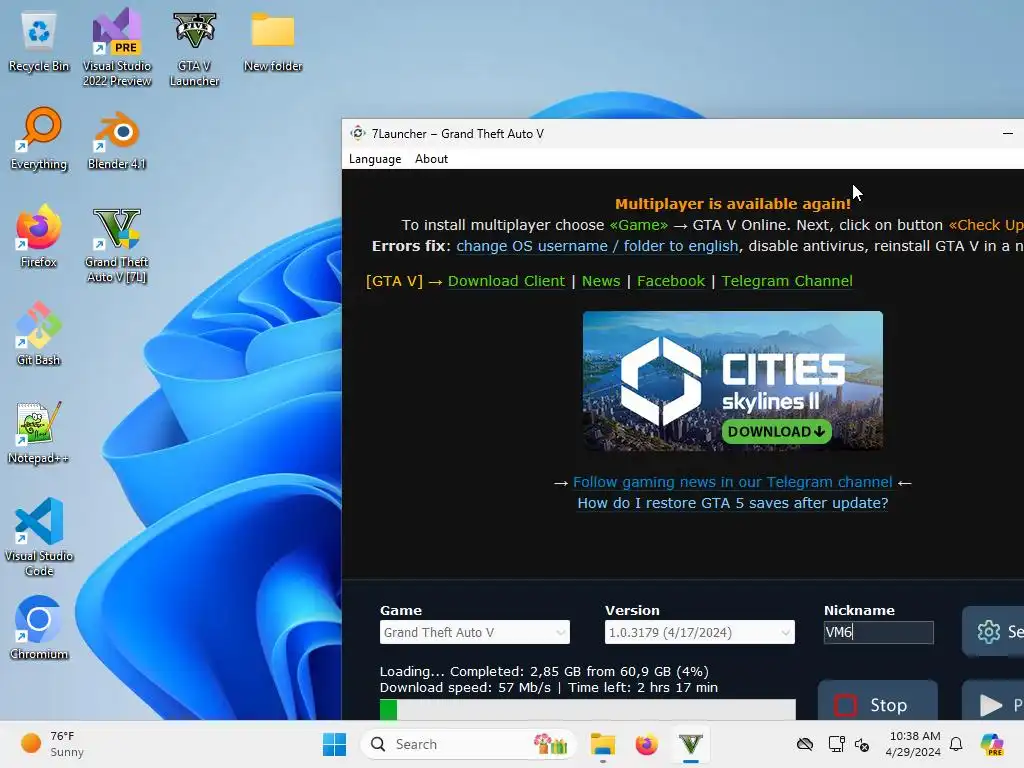1024x768 pixels.
Task: Open the Telegram Channel link
Action: [x=787, y=281]
